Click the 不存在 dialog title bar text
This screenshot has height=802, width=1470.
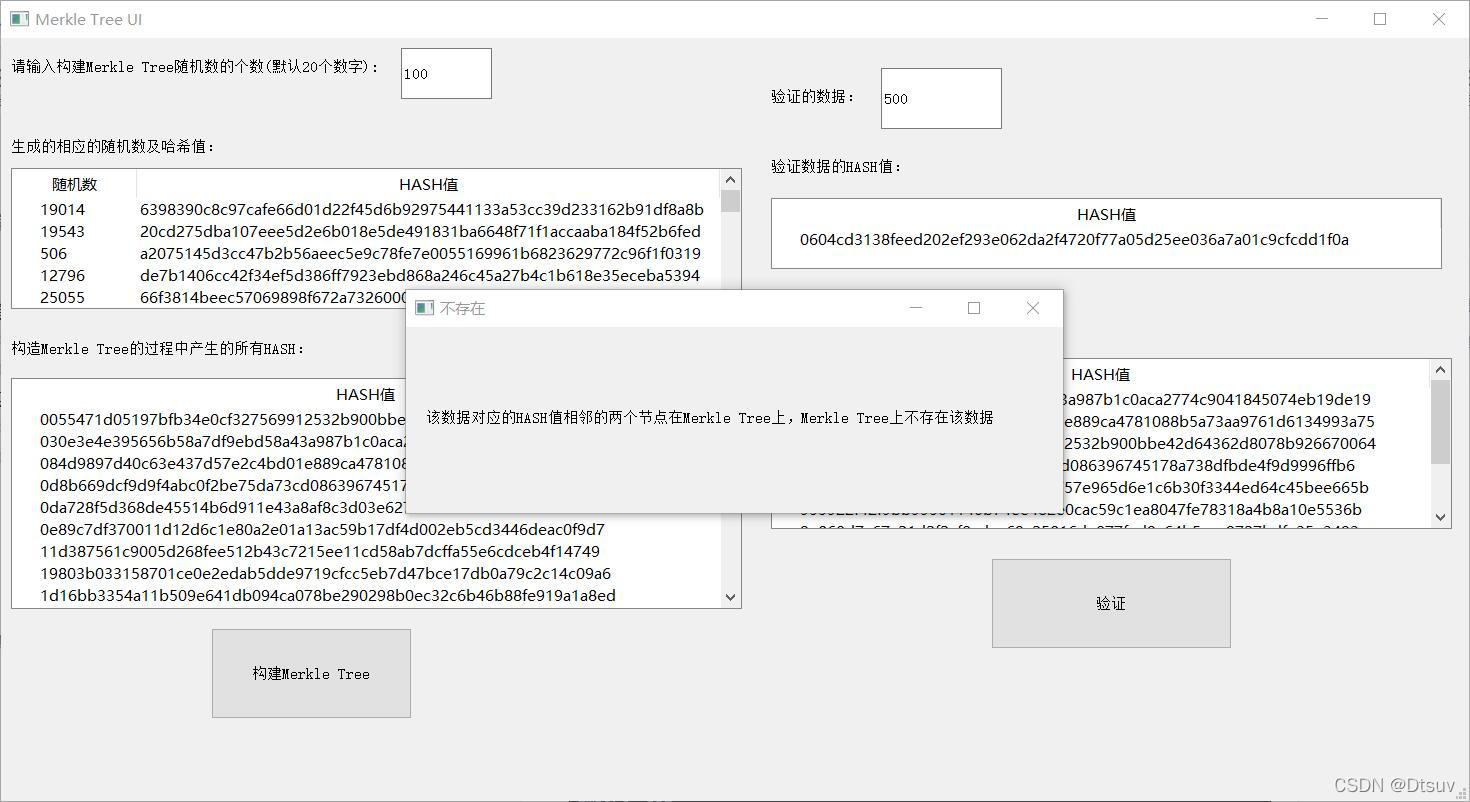[x=463, y=308]
